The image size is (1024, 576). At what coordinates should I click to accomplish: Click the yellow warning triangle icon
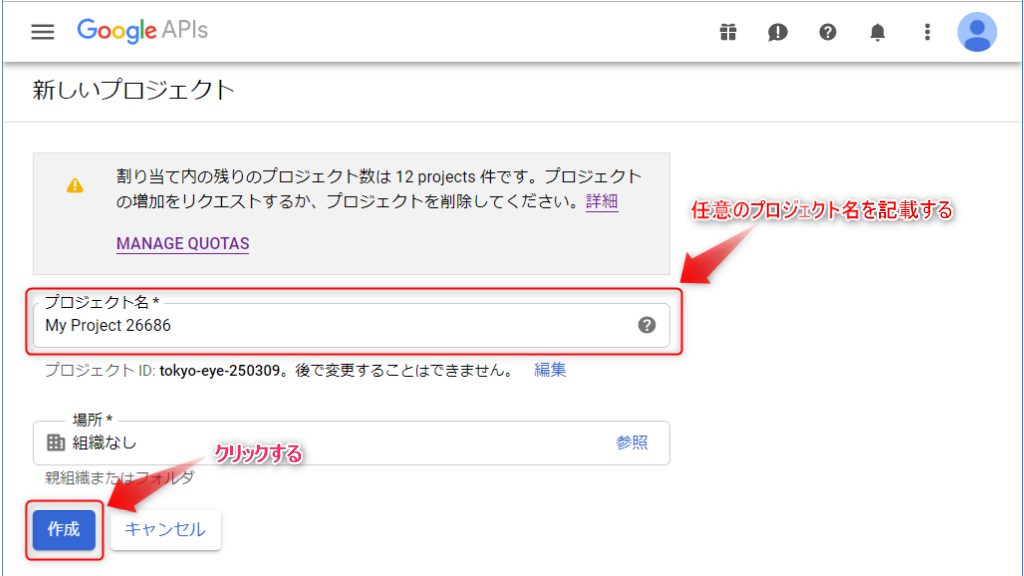75,185
